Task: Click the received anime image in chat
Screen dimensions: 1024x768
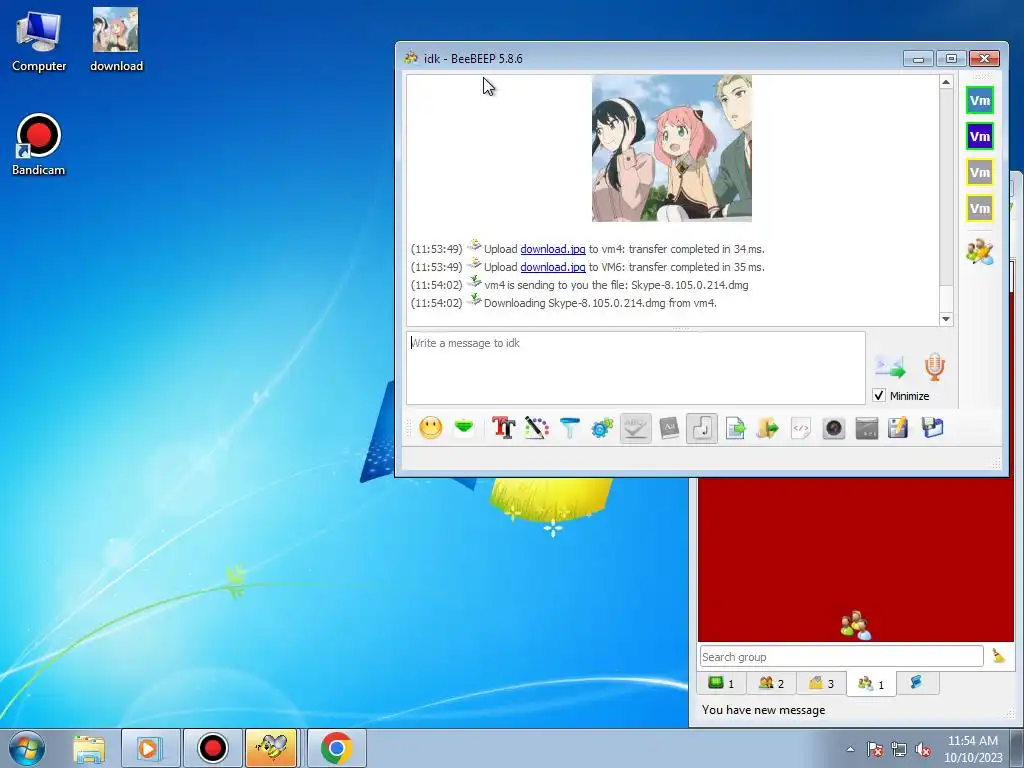Action: click(x=671, y=148)
